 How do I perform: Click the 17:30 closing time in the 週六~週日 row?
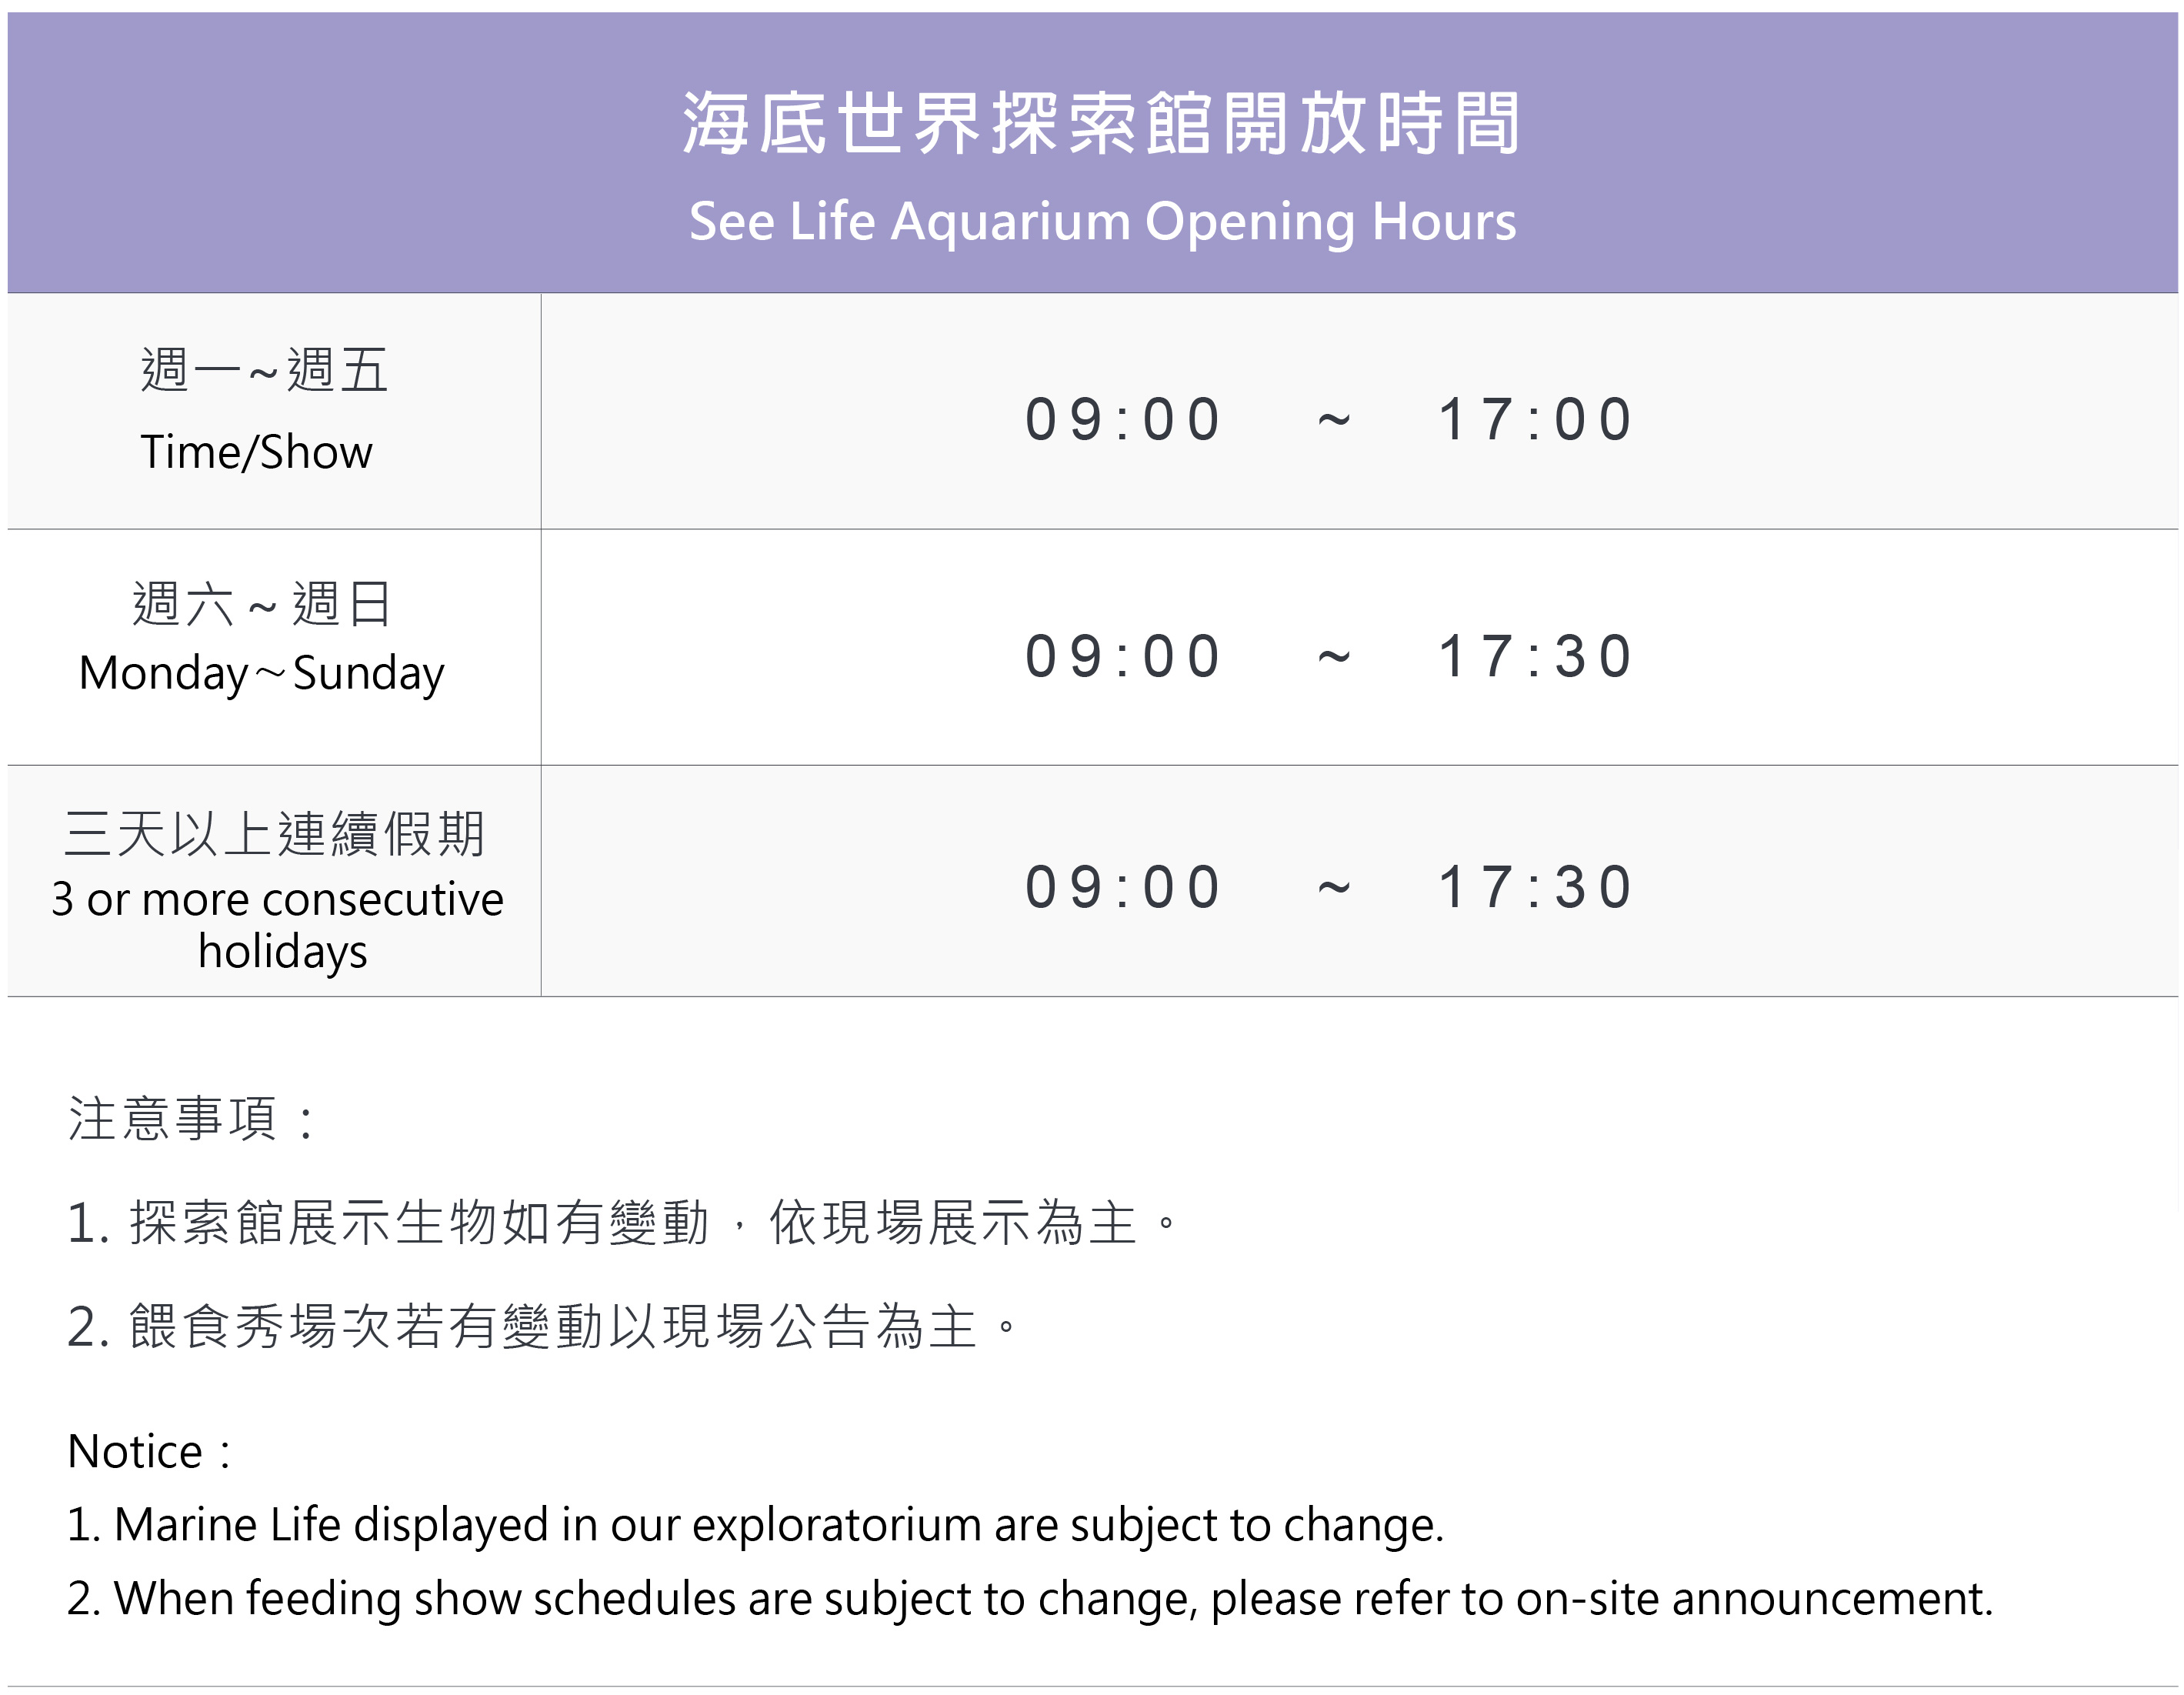1536,657
